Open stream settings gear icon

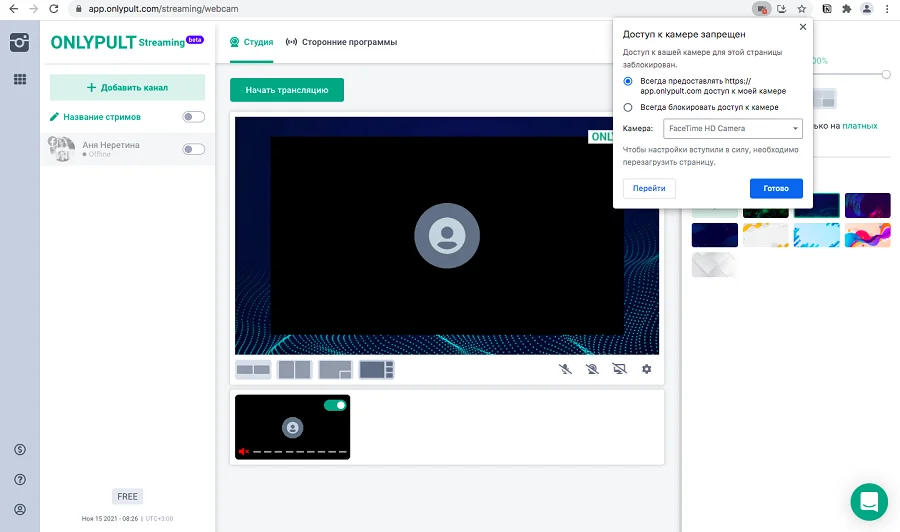coord(647,369)
